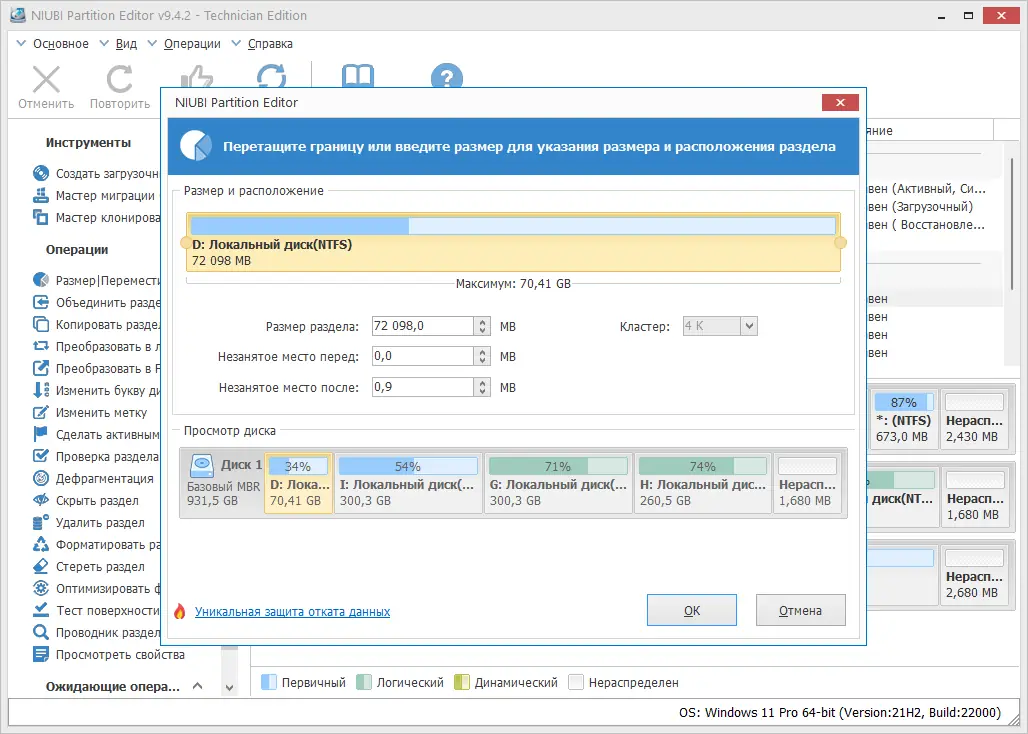Click the Динамический legend swatch
Image resolution: width=1028 pixels, height=734 pixels.
[x=462, y=682]
